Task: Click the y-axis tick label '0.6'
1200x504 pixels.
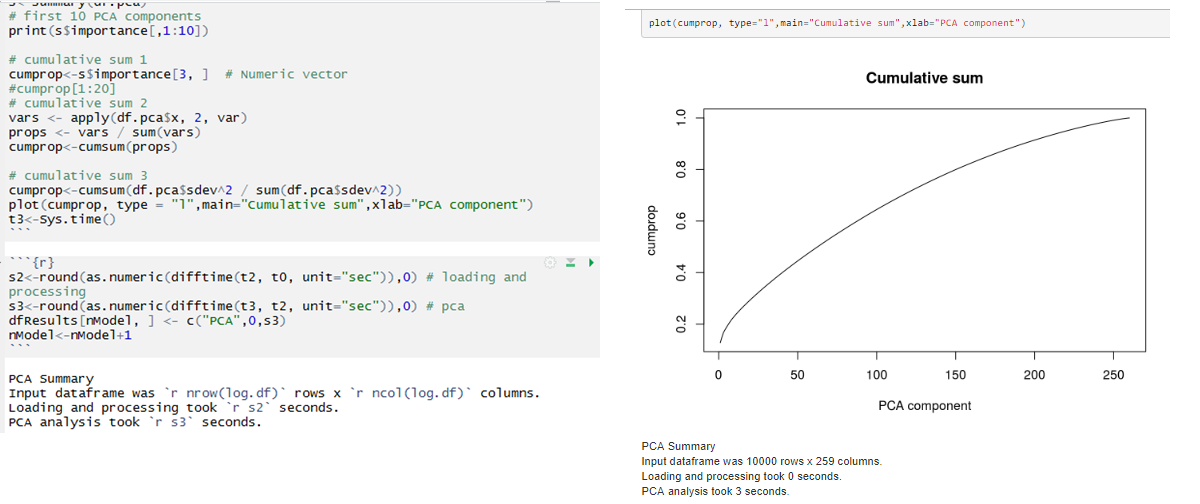Action: [681, 220]
